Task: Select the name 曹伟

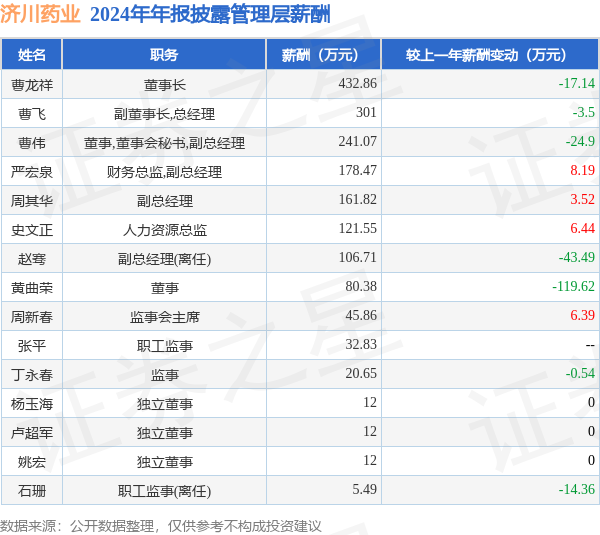Action: [32, 143]
